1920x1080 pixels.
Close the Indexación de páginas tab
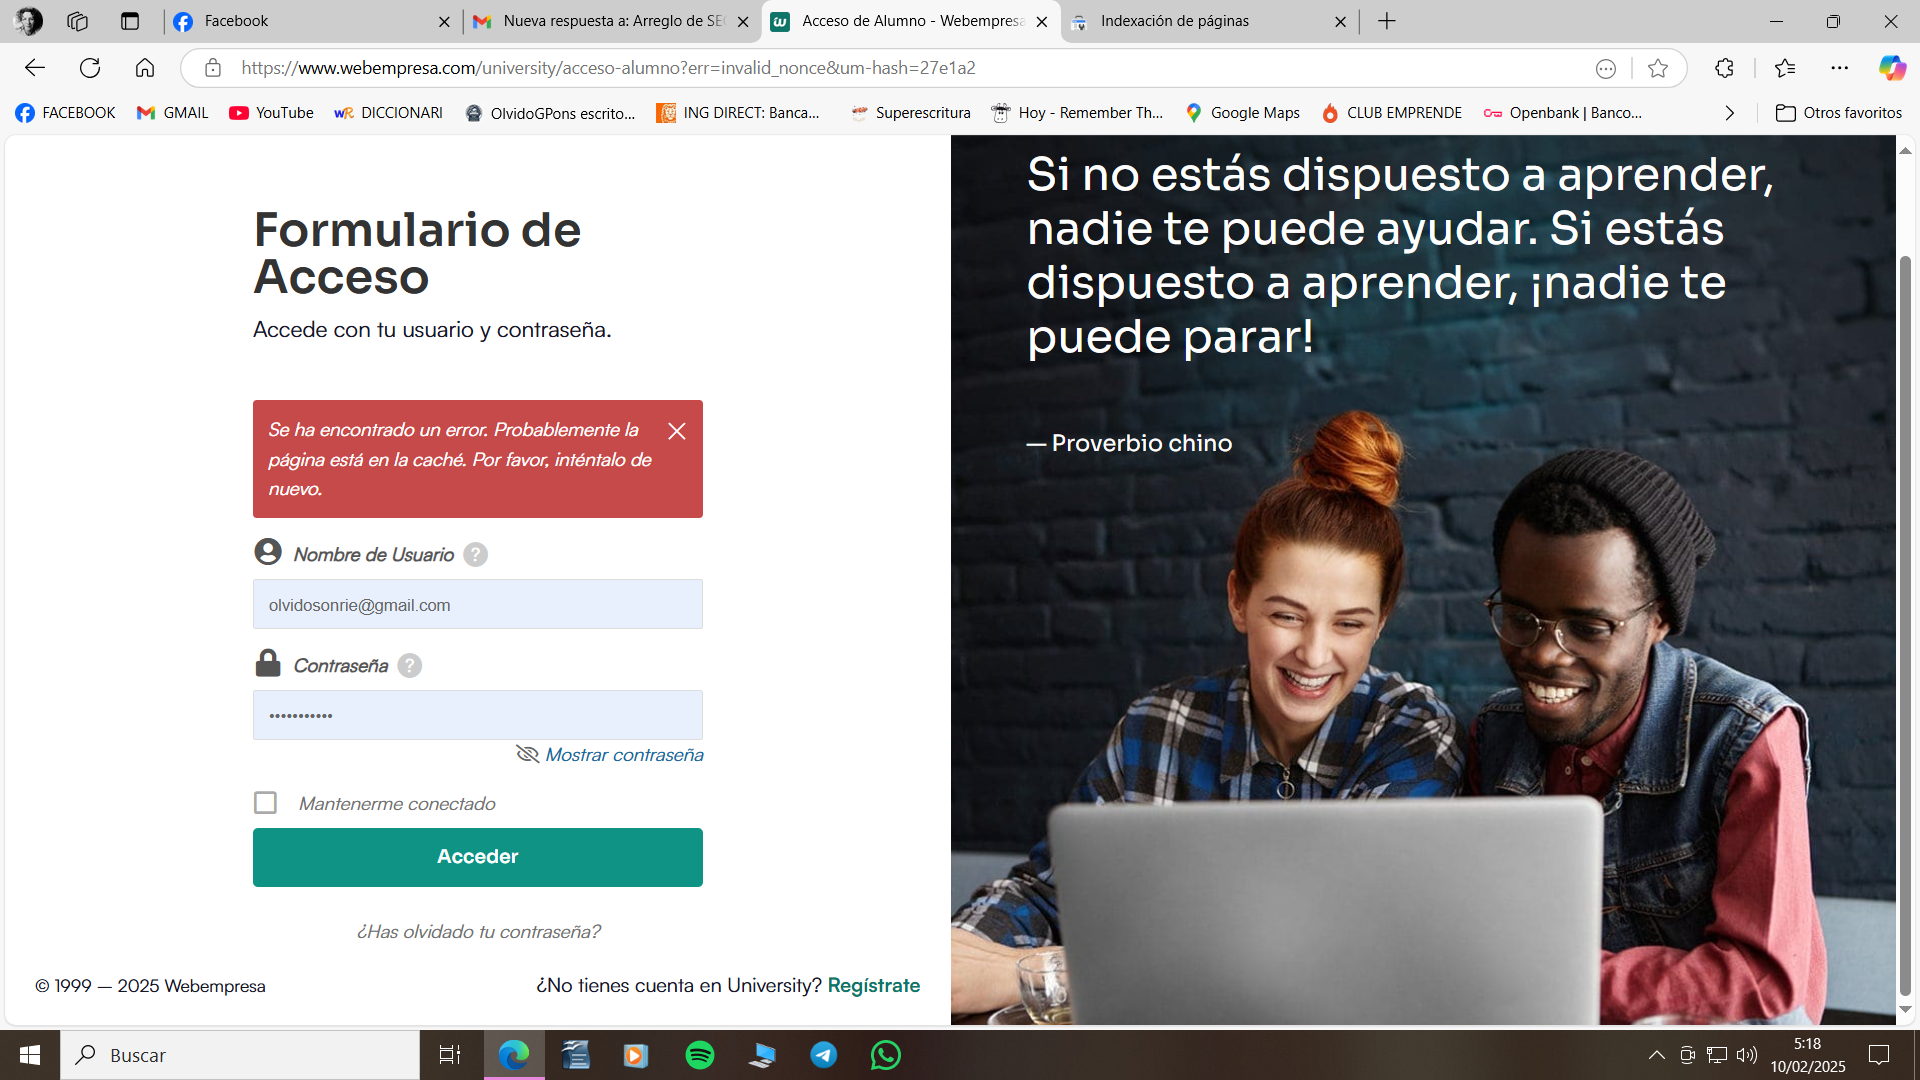click(1341, 21)
